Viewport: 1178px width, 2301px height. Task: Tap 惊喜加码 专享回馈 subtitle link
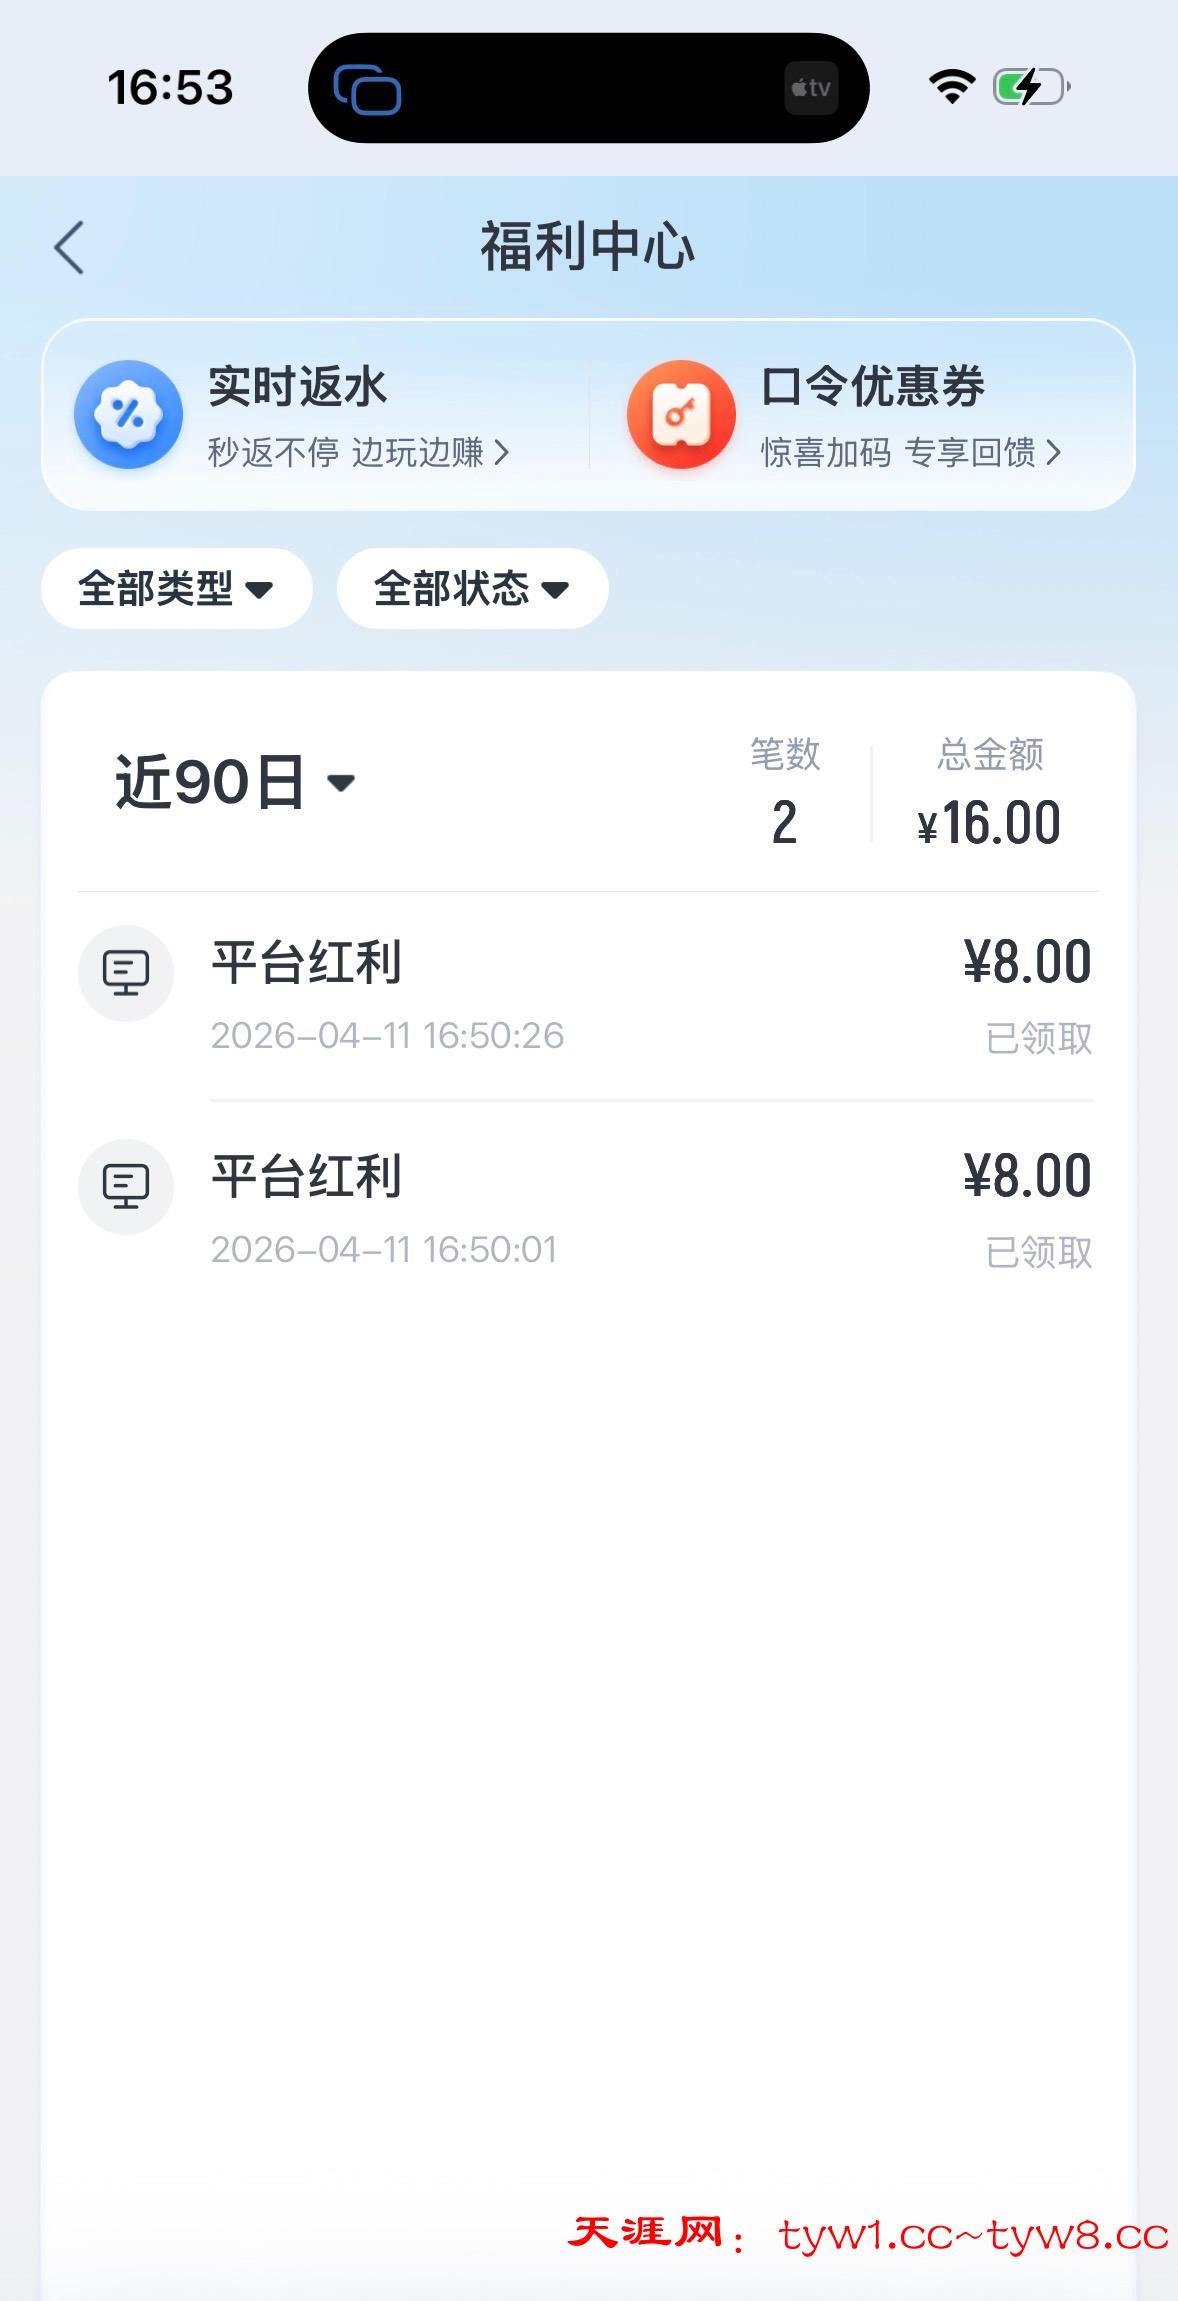coord(910,453)
